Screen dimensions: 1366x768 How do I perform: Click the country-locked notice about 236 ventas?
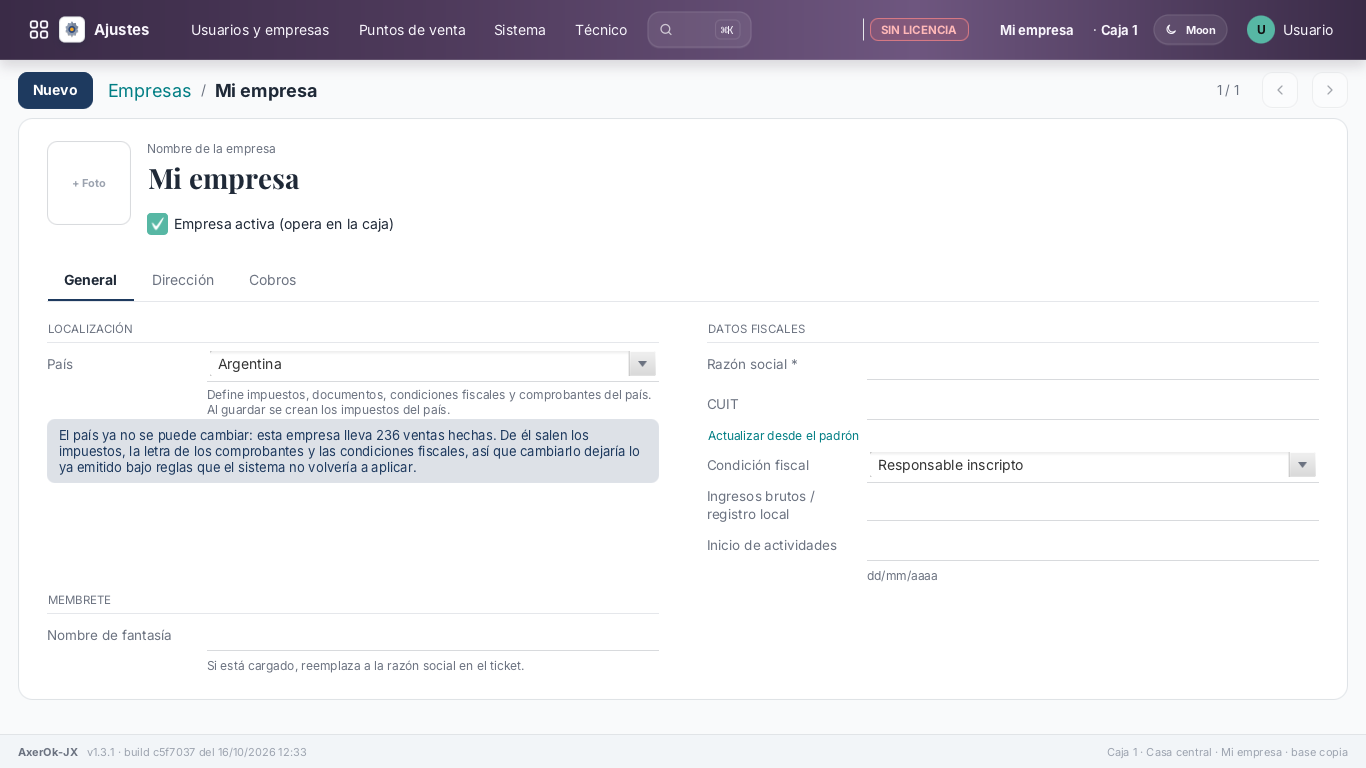[353, 451]
